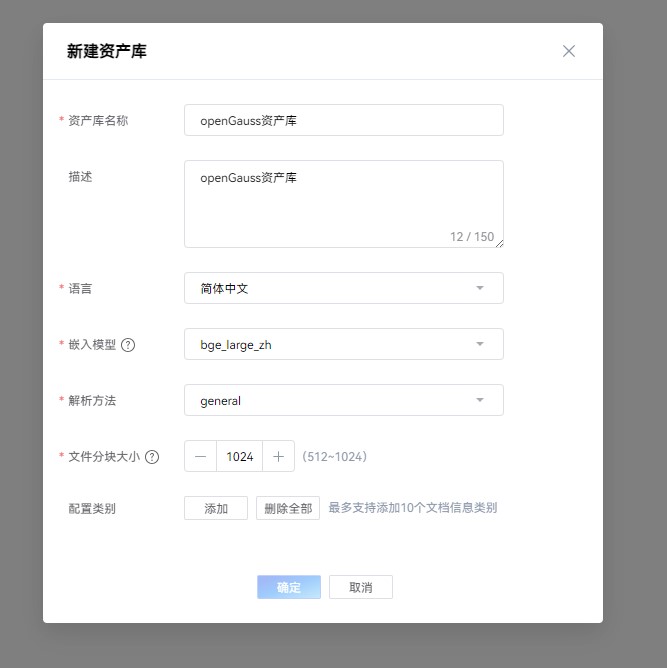Click the 解析方法 label

pyautogui.click(x=92, y=400)
